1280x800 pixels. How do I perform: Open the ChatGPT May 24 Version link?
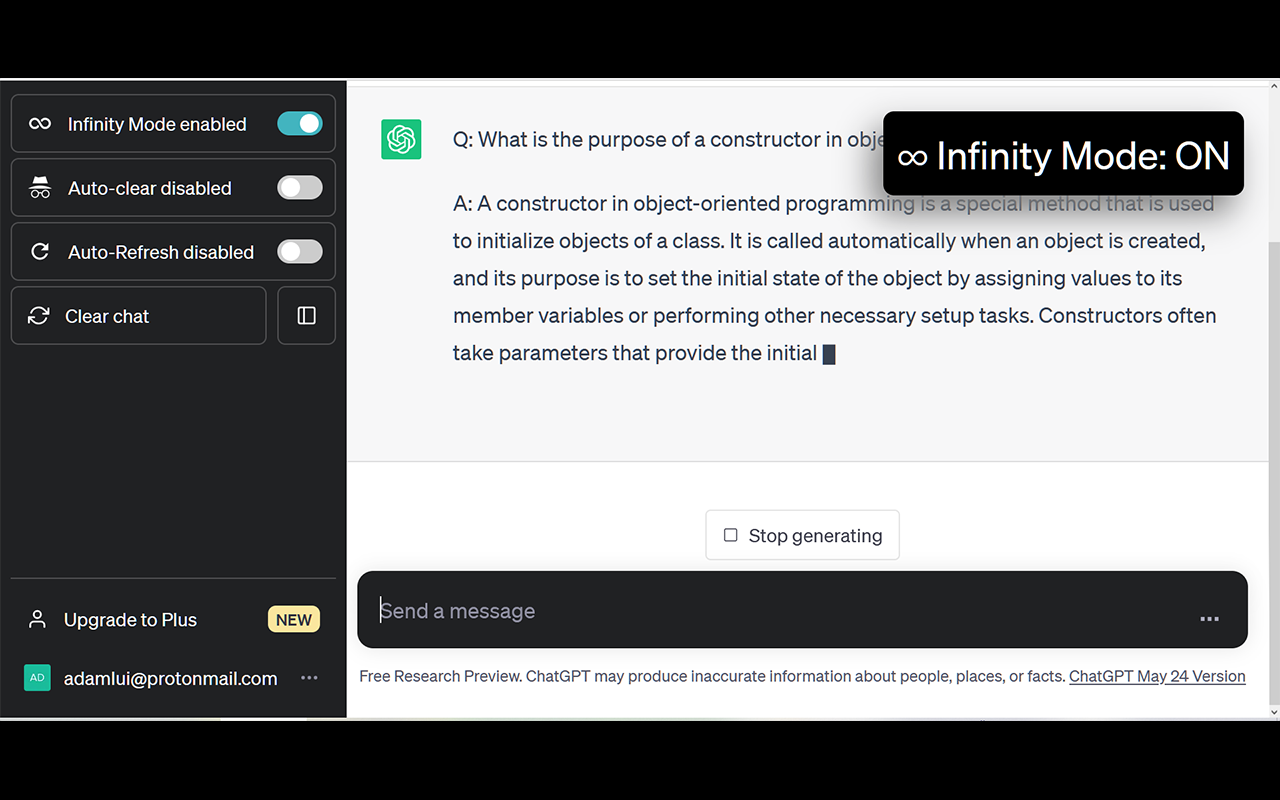(x=1157, y=676)
